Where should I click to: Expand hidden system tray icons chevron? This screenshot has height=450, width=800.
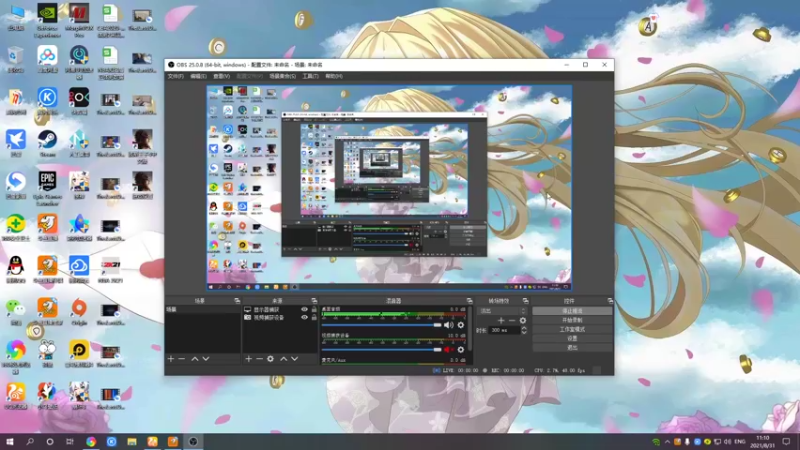[x=667, y=442]
